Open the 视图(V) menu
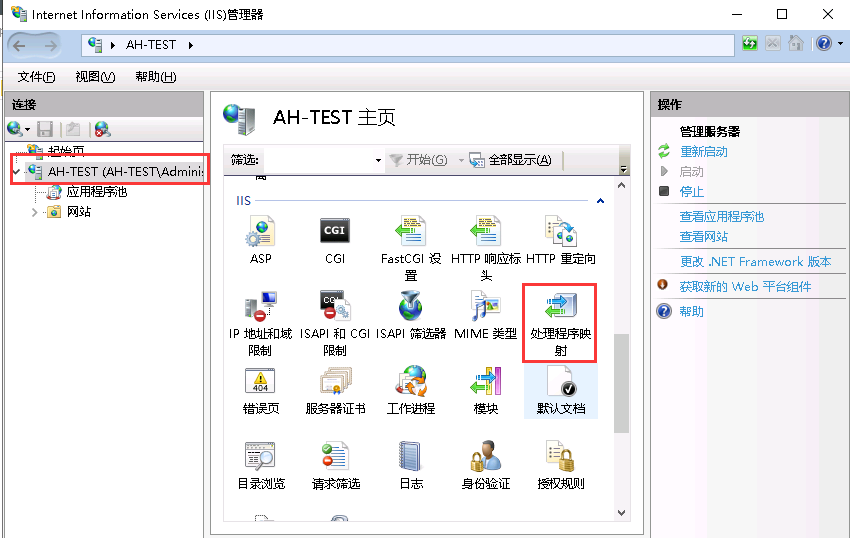This screenshot has height=538, width=850. pos(95,77)
